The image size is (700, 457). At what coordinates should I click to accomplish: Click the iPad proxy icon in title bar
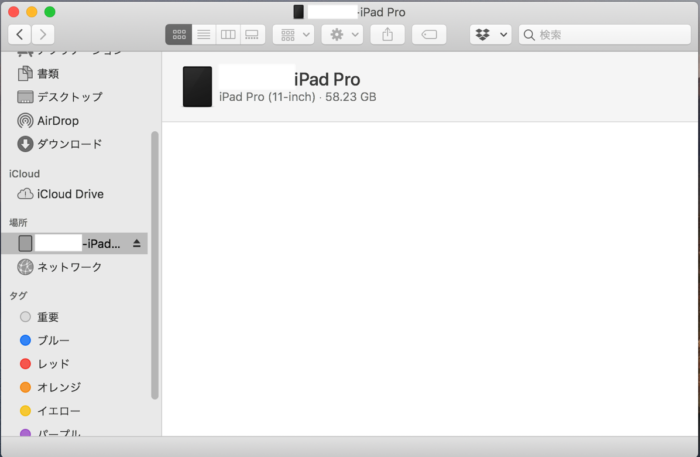point(299,12)
